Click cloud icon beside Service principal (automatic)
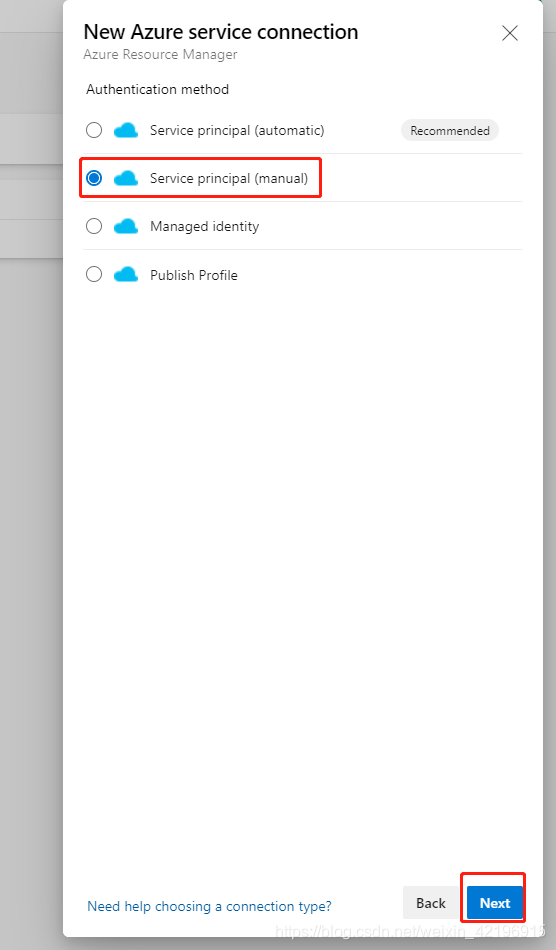The height and width of the screenshot is (950, 556). [x=126, y=130]
